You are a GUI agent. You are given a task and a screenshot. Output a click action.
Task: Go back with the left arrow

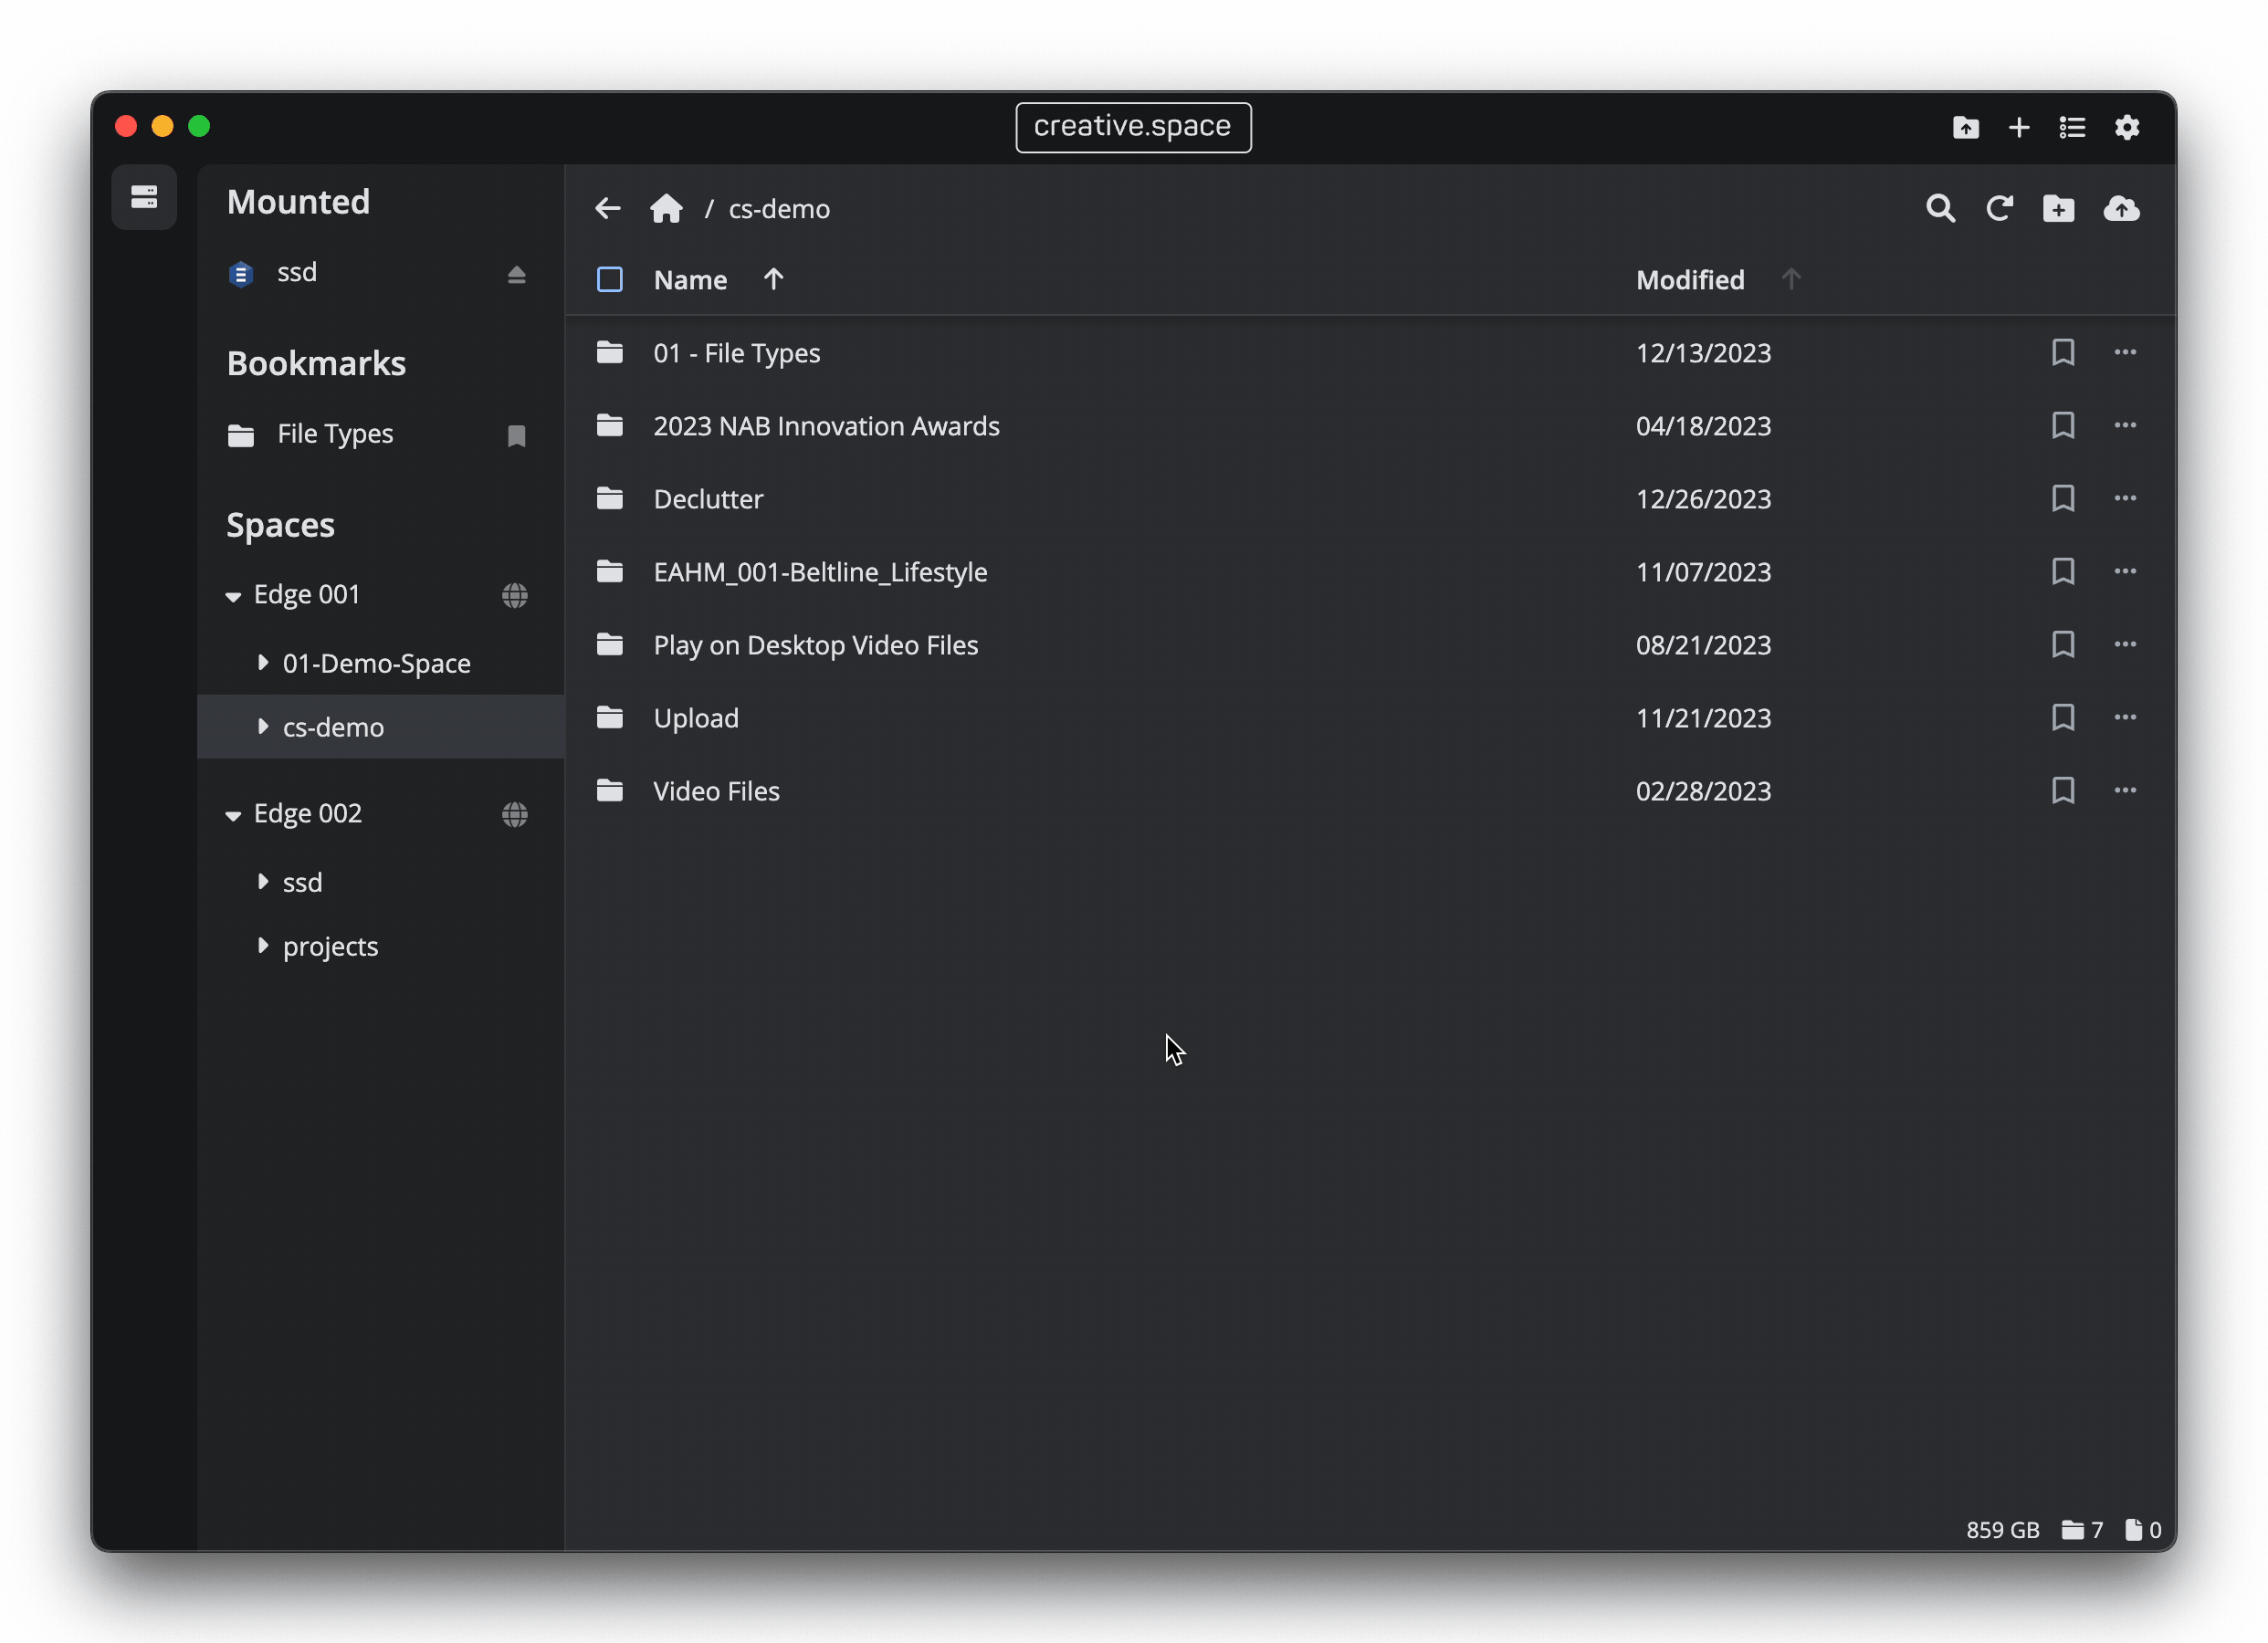pos(608,208)
